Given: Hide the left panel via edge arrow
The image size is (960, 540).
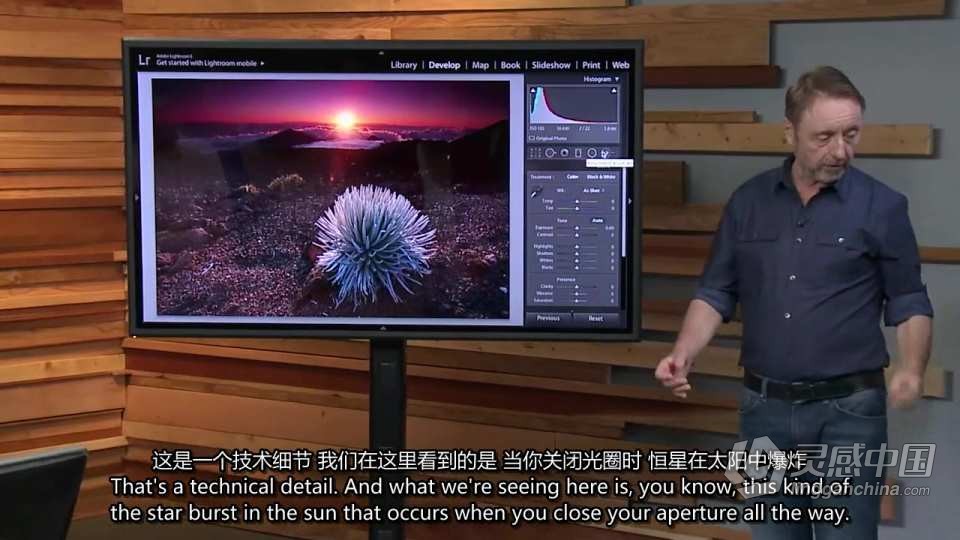Looking at the screenshot, I should coord(137,198).
